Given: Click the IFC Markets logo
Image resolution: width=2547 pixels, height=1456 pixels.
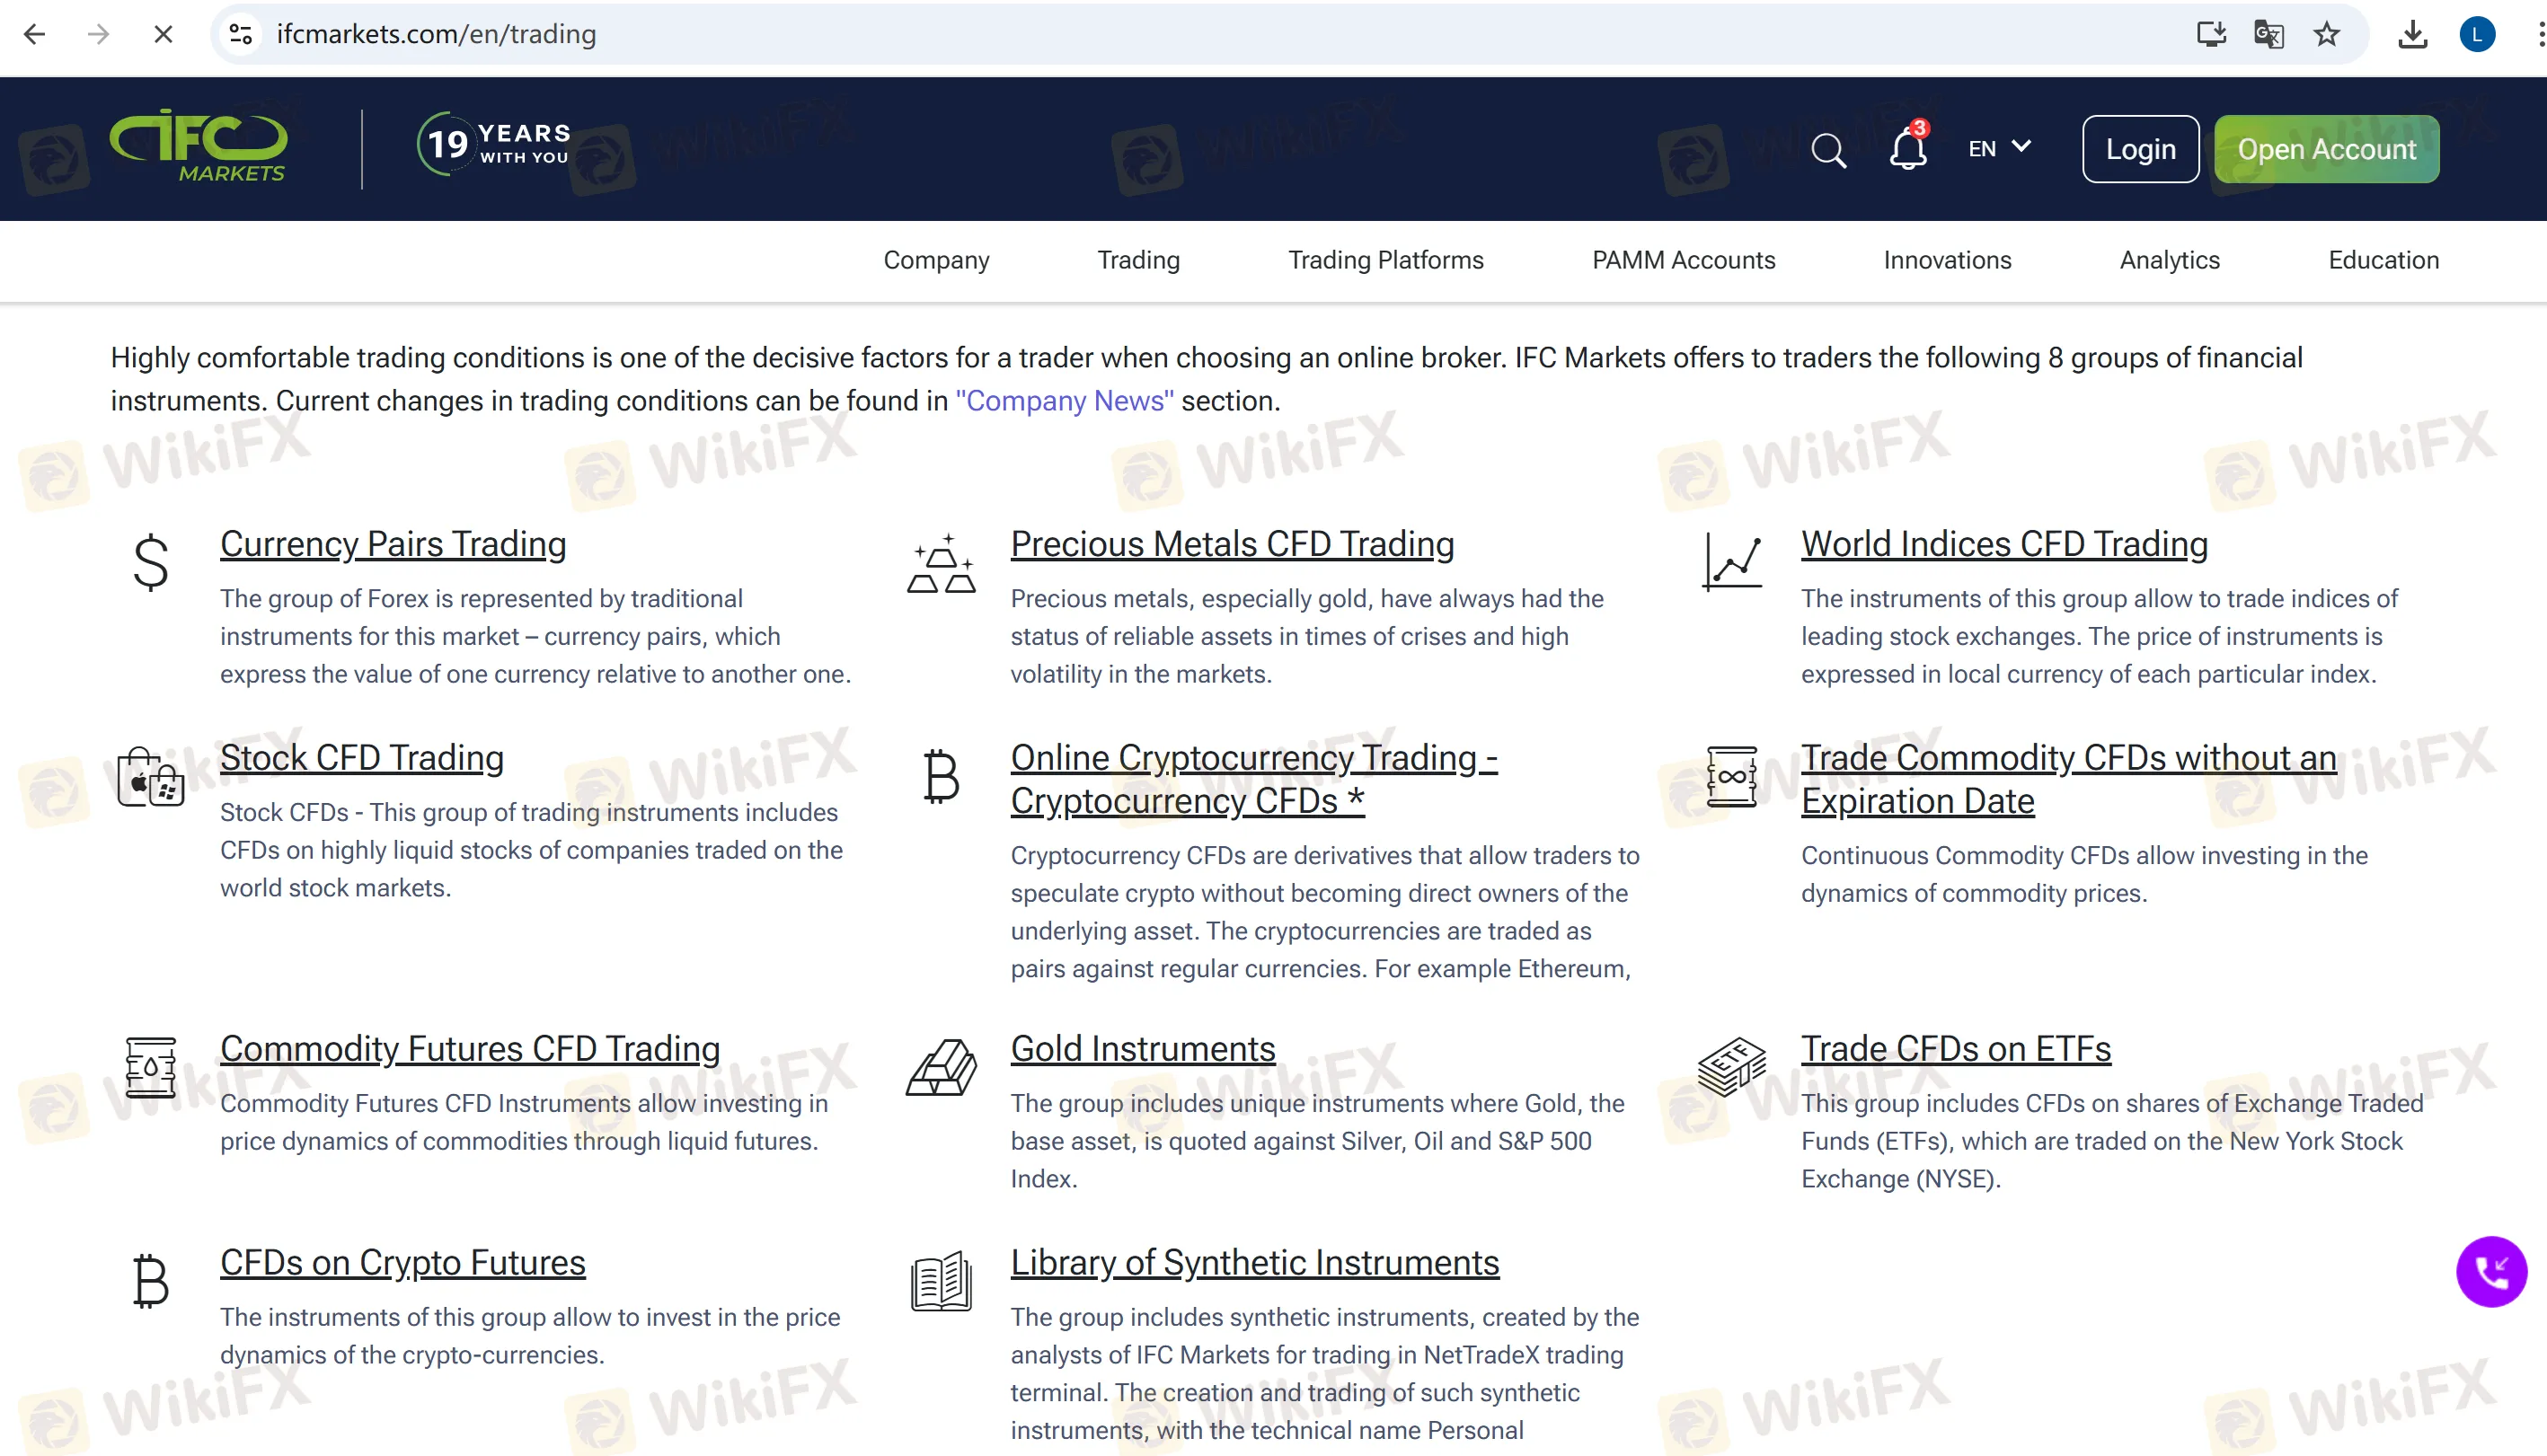Looking at the screenshot, I should 198,146.
